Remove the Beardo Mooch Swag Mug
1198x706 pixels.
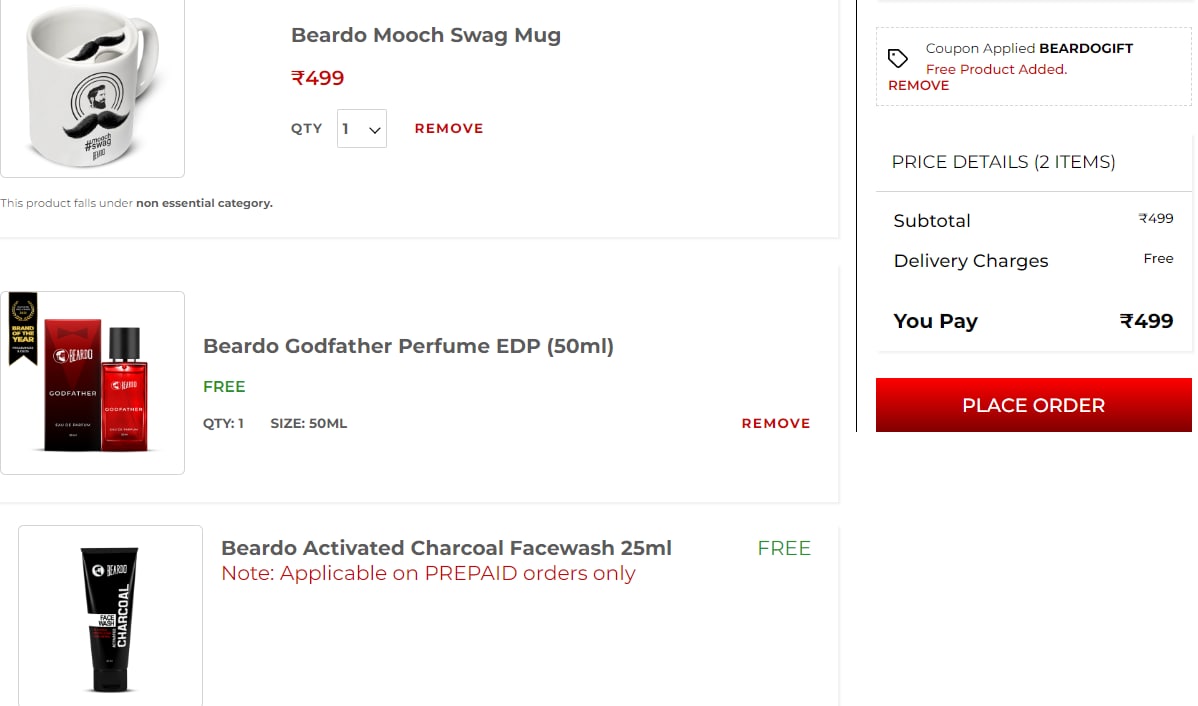[448, 128]
